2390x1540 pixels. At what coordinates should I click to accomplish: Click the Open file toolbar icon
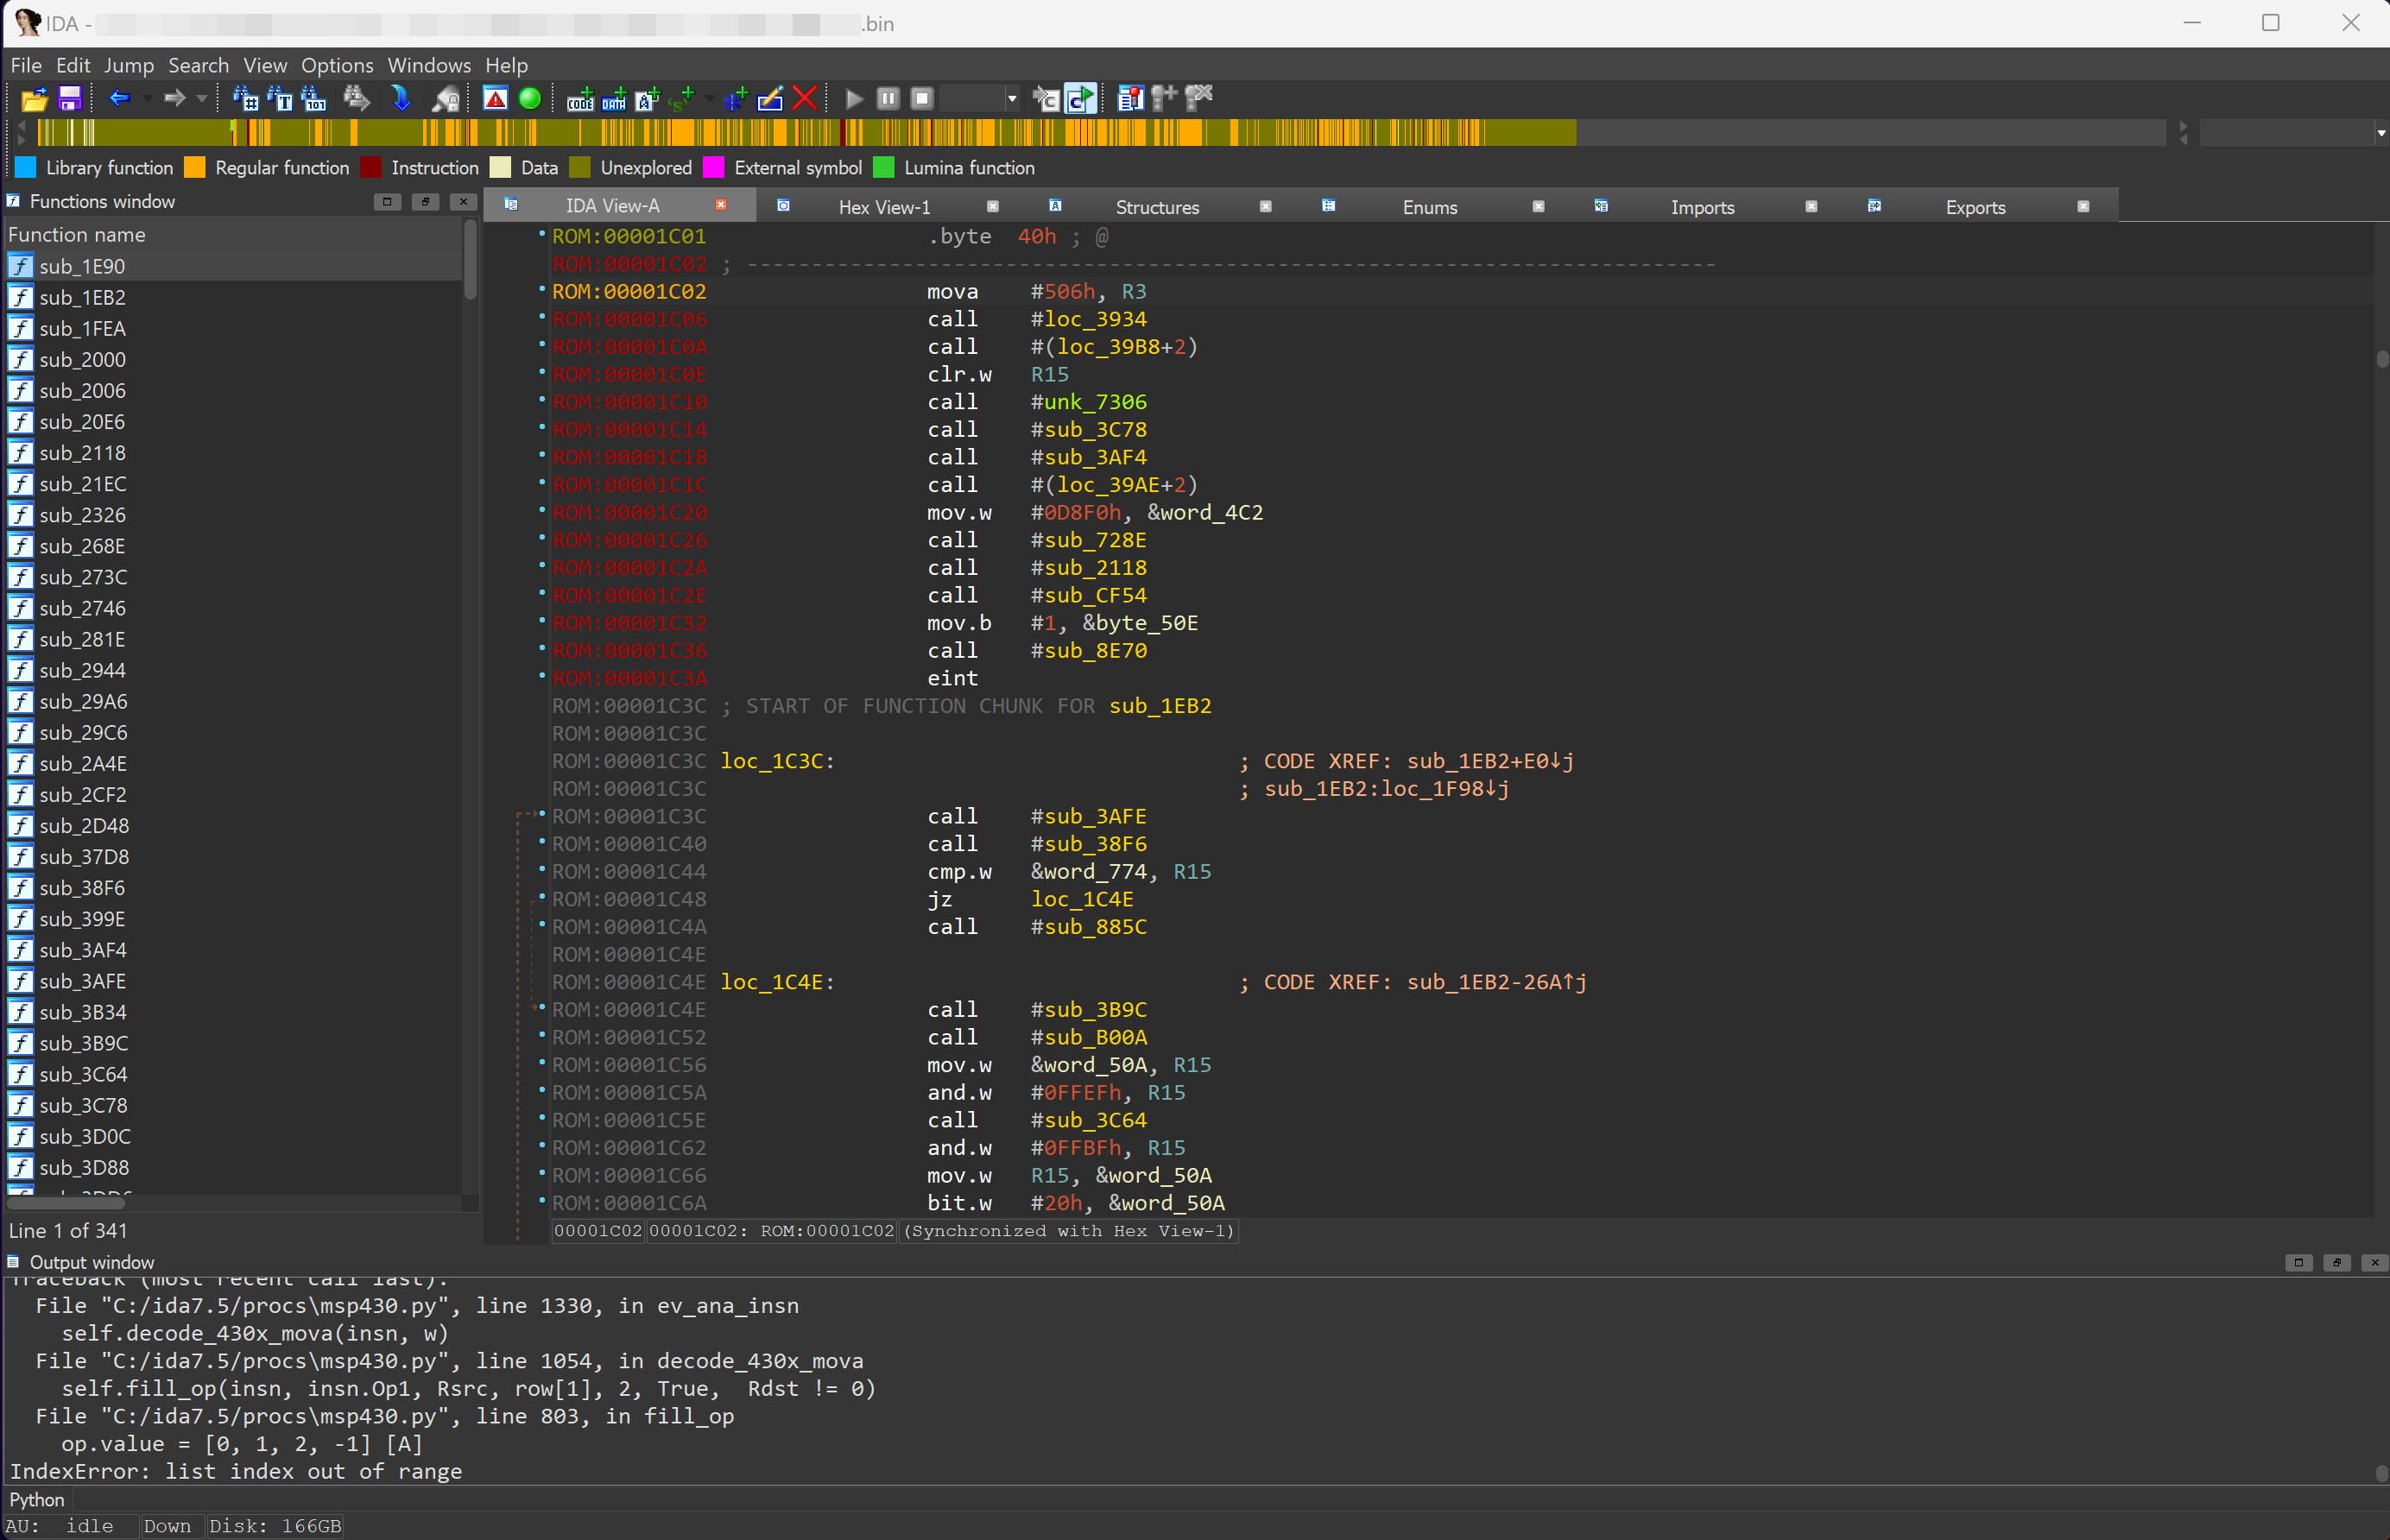(x=34, y=98)
